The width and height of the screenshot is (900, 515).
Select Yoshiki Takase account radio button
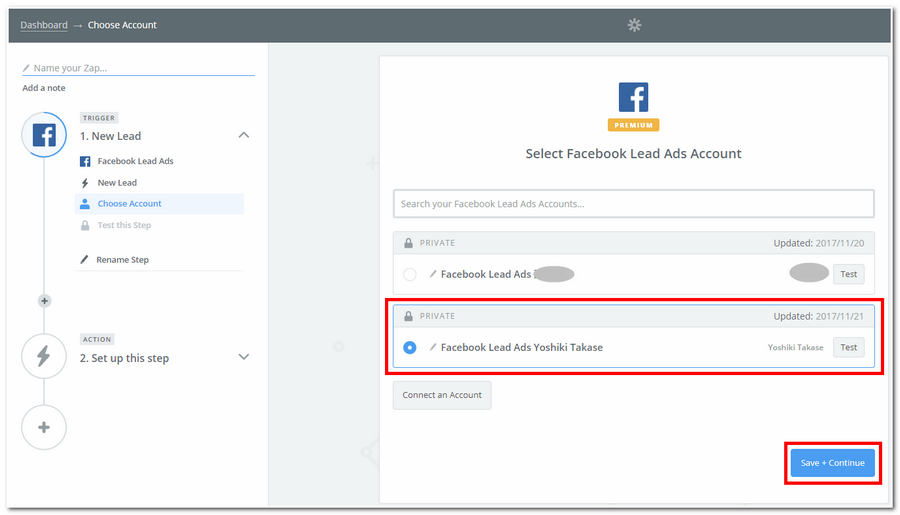pos(410,347)
